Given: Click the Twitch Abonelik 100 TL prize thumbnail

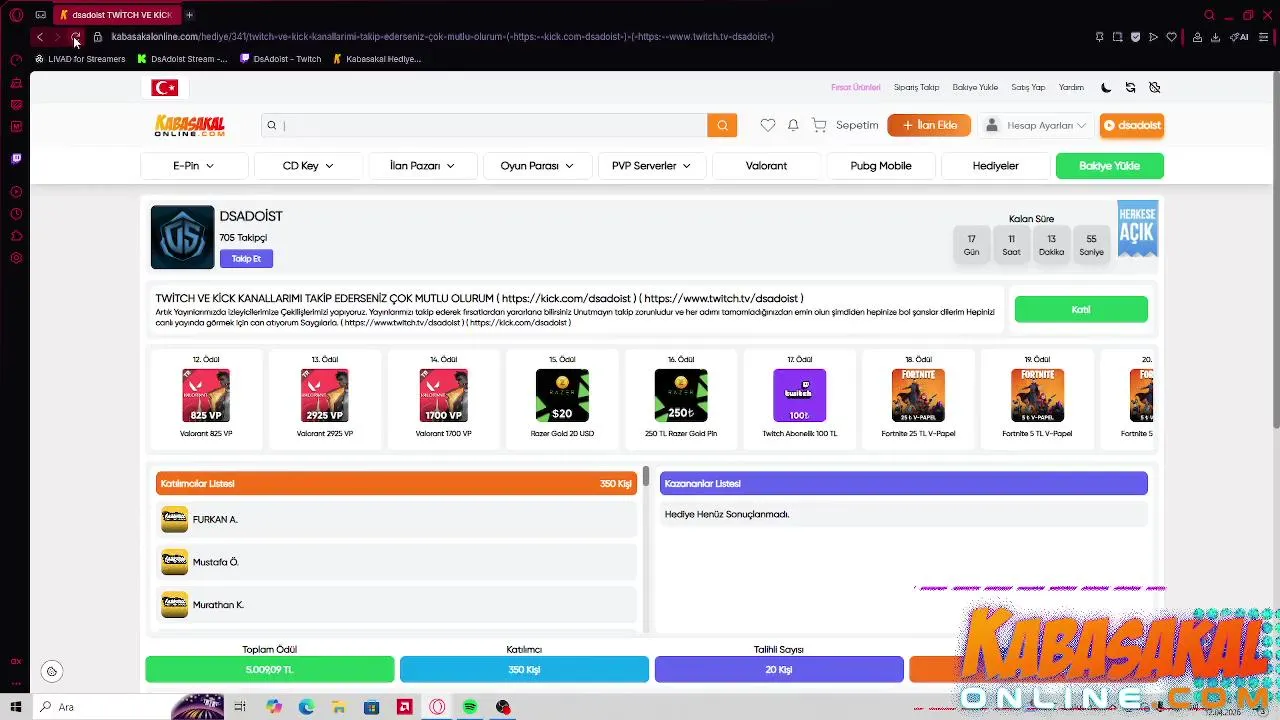Looking at the screenshot, I should (x=799, y=396).
